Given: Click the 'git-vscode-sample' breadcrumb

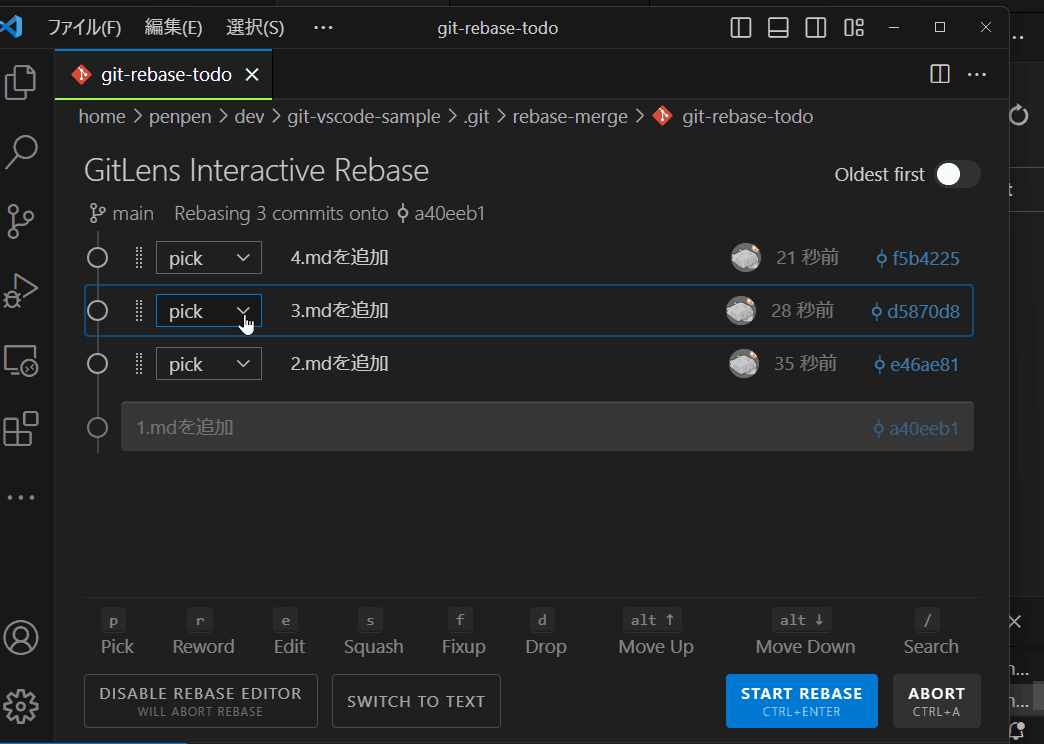Looking at the screenshot, I should click(x=364, y=117).
